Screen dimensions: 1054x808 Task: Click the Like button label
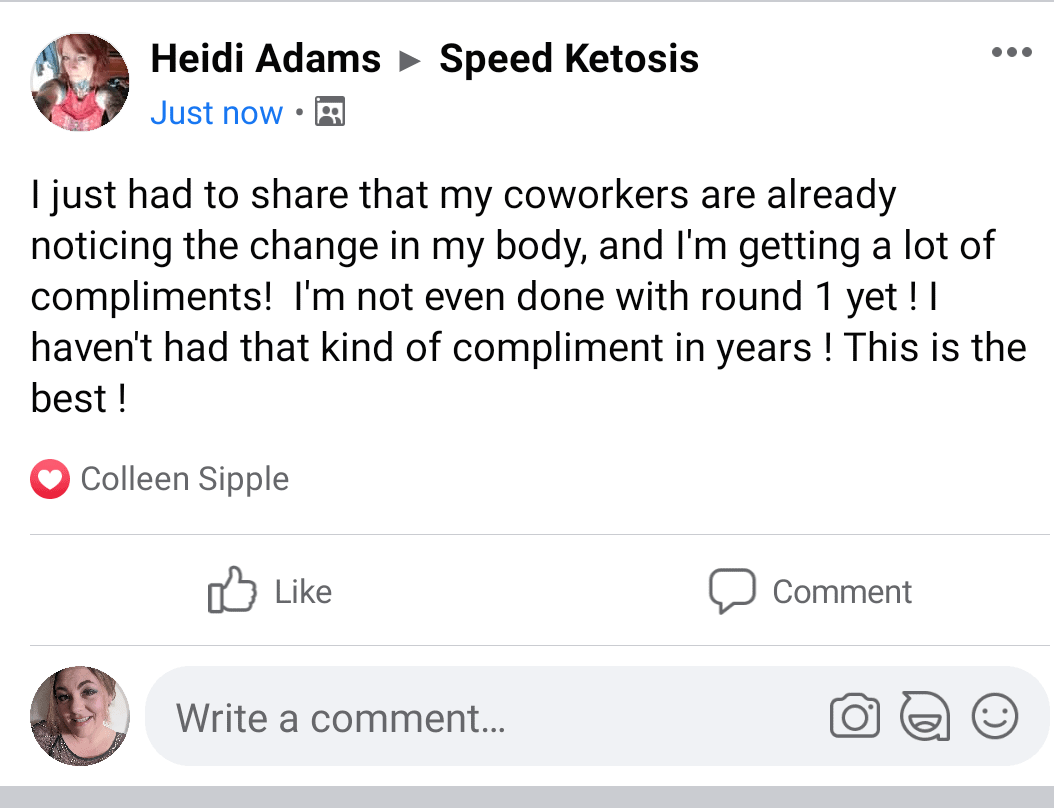tap(303, 592)
